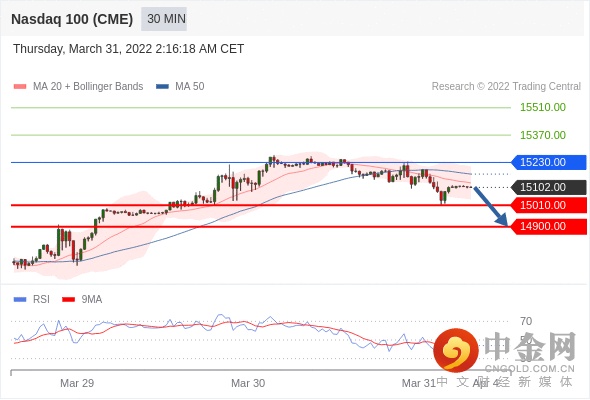Toggle the MA 50 legend label
This screenshot has width=590, height=400.
click(190, 87)
